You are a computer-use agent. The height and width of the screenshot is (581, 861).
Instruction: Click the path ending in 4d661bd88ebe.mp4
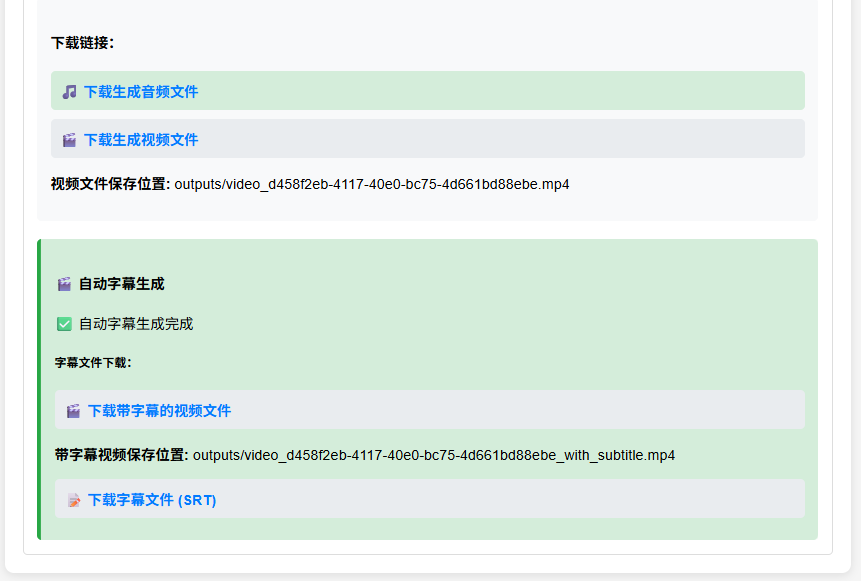pyautogui.click(x=372, y=184)
